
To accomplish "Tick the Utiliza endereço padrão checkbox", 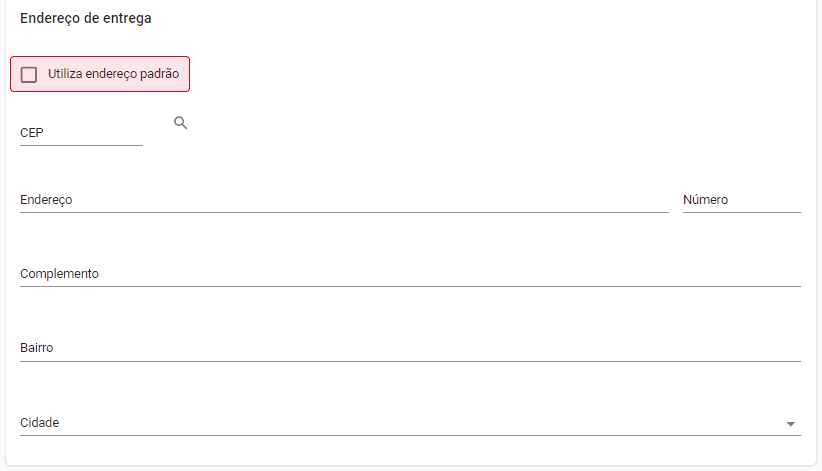I will point(29,74).
